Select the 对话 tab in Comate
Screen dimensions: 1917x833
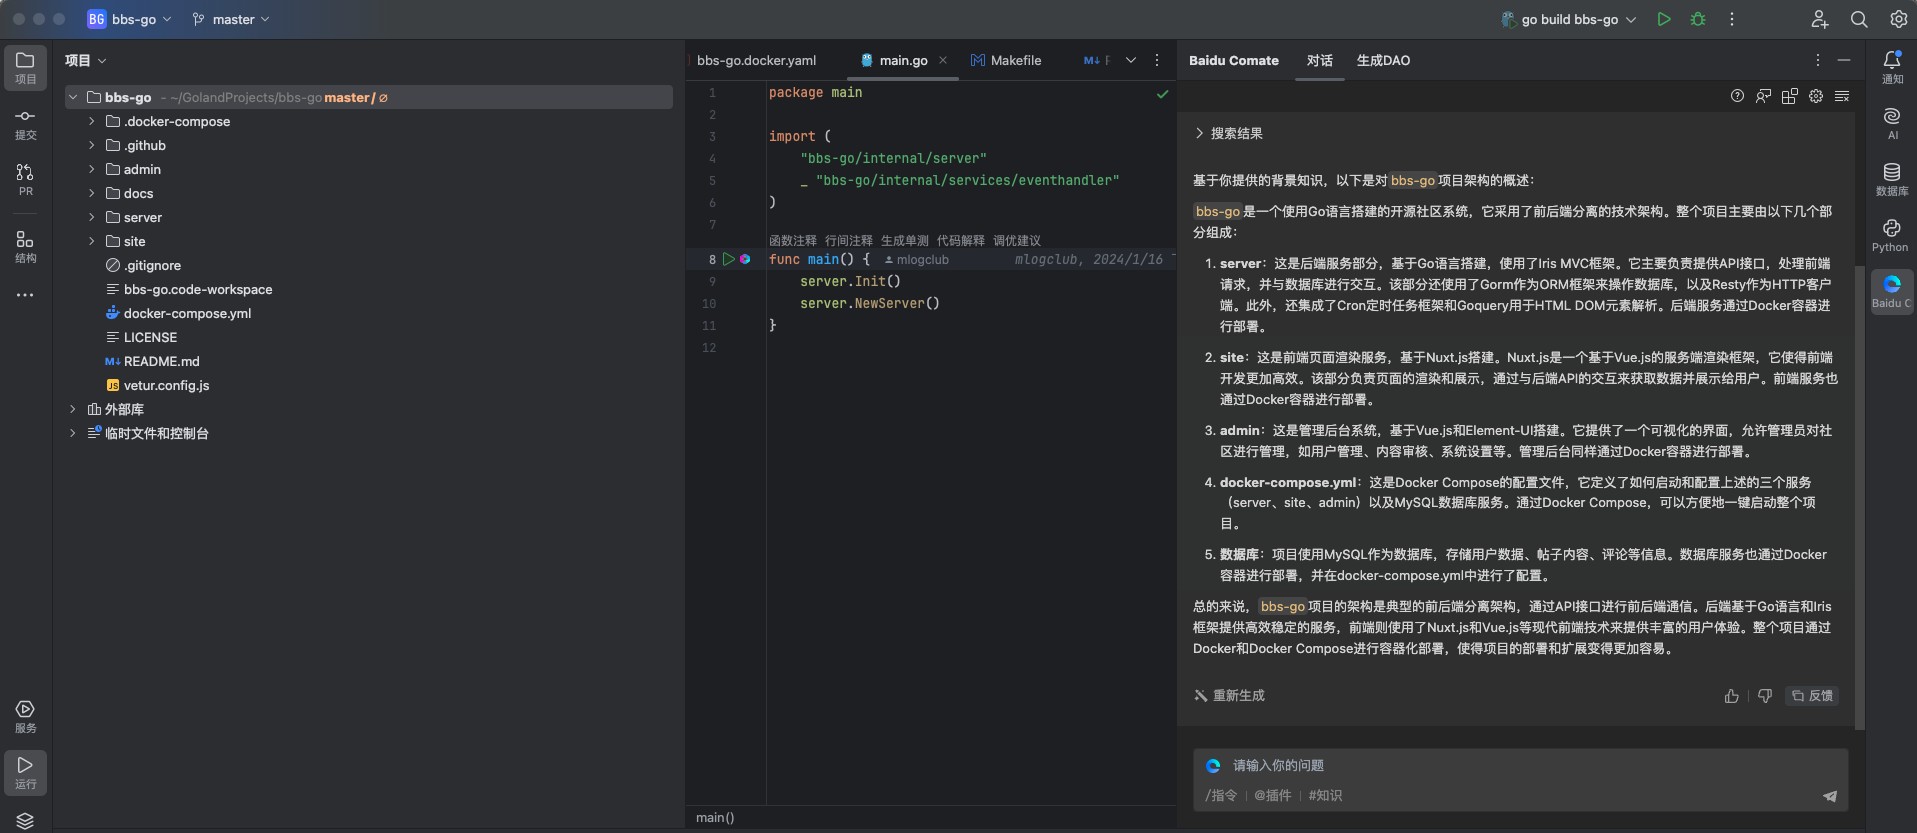click(x=1319, y=60)
